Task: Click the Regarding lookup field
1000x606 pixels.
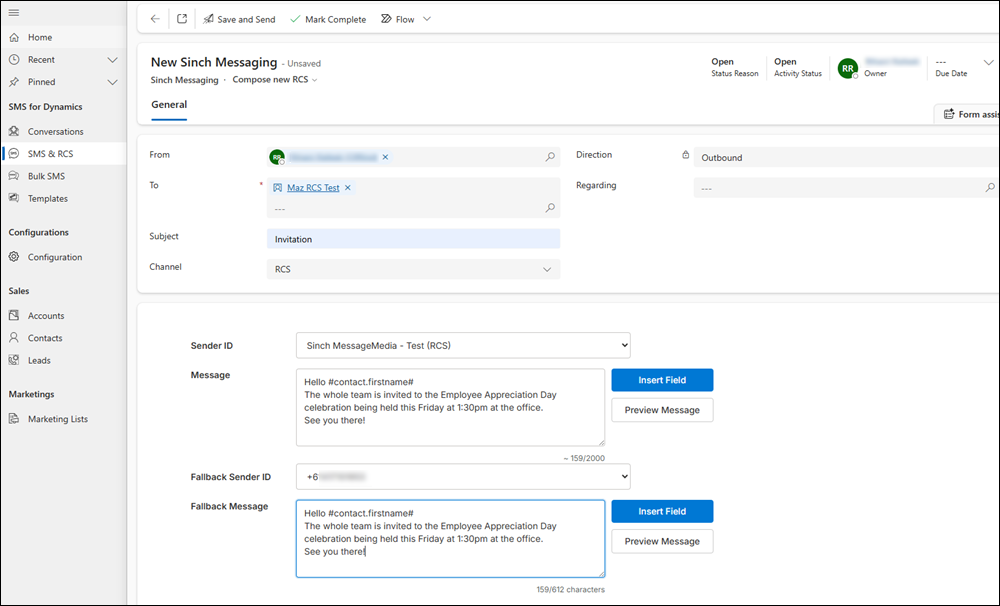Action: tap(845, 188)
